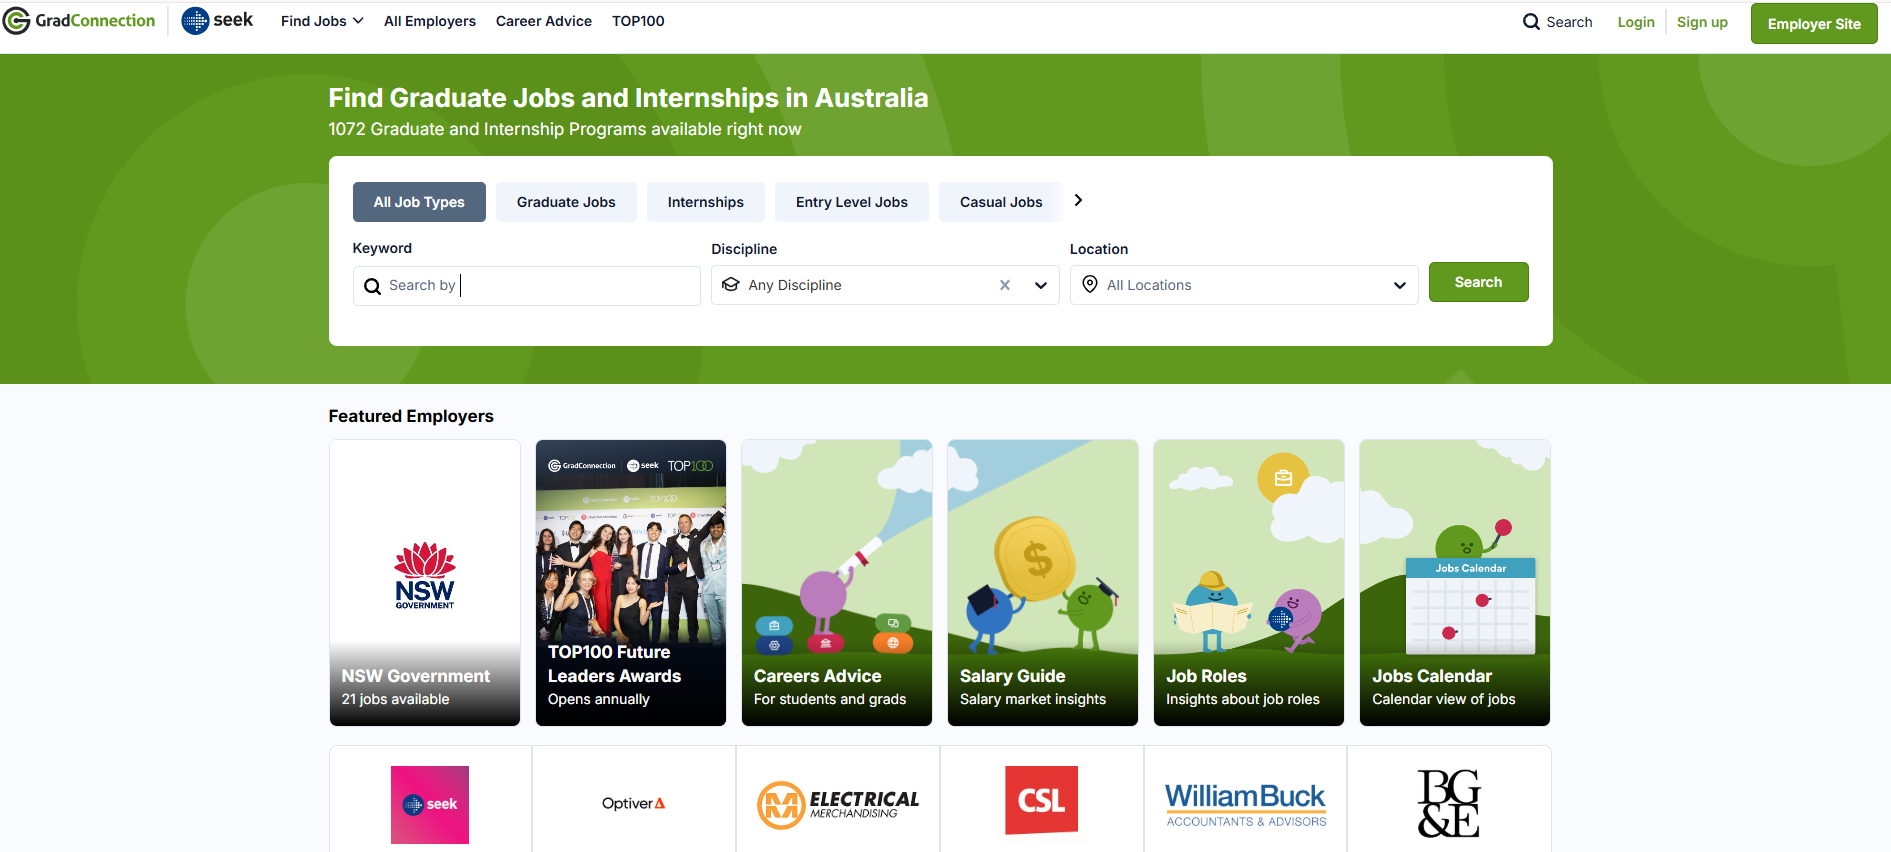Open All Employers page
The width and height of the screenshot is (1891, 852).
(430, 21)
